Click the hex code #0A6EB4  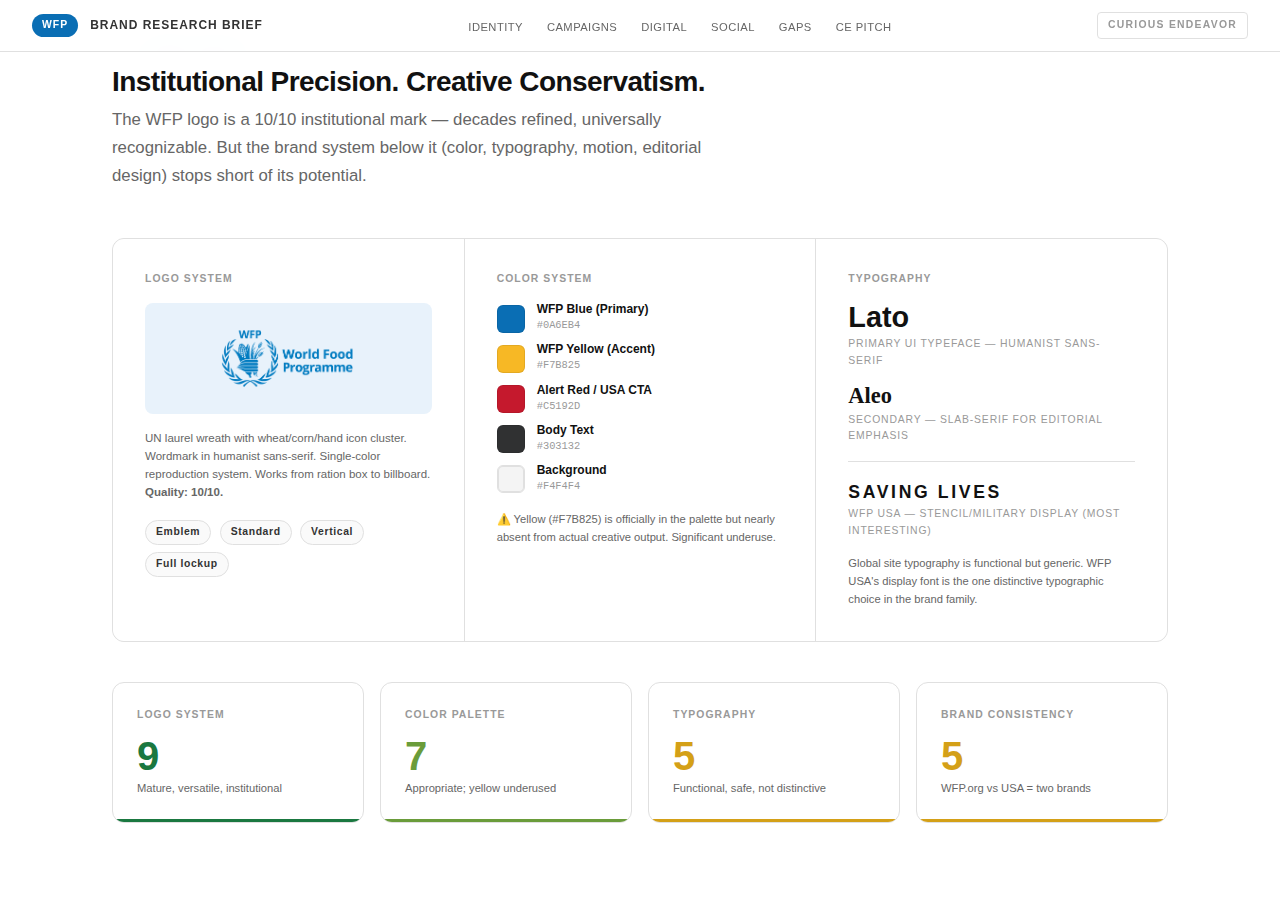pos(558,325)
